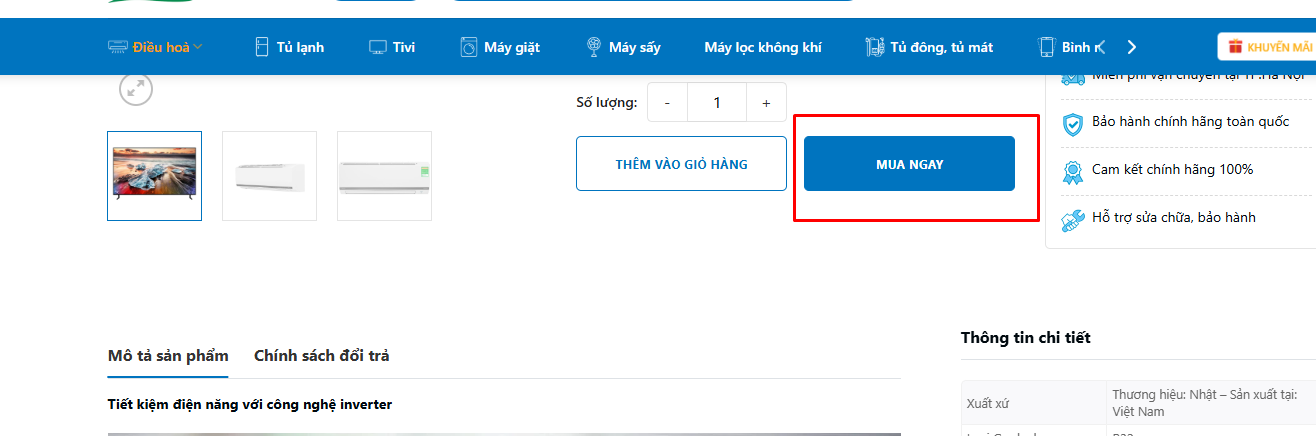
Task: Click the phone-shaped icon beside Bình
Action: tap(1047, 46)
